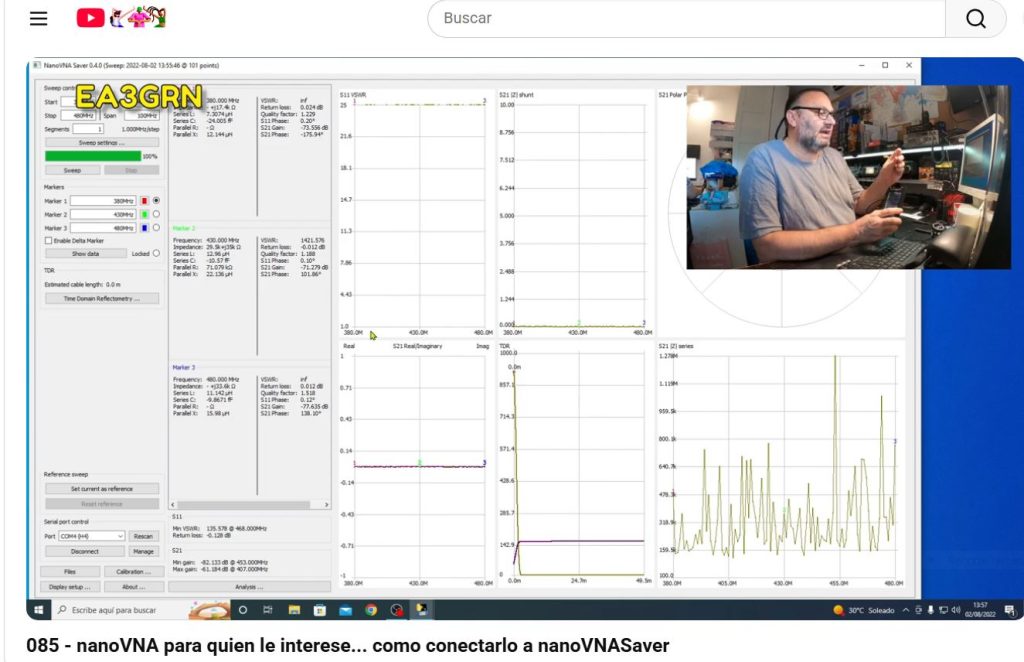
Task: Open the YouTube hamburger menu
Action: click(39, 18)
